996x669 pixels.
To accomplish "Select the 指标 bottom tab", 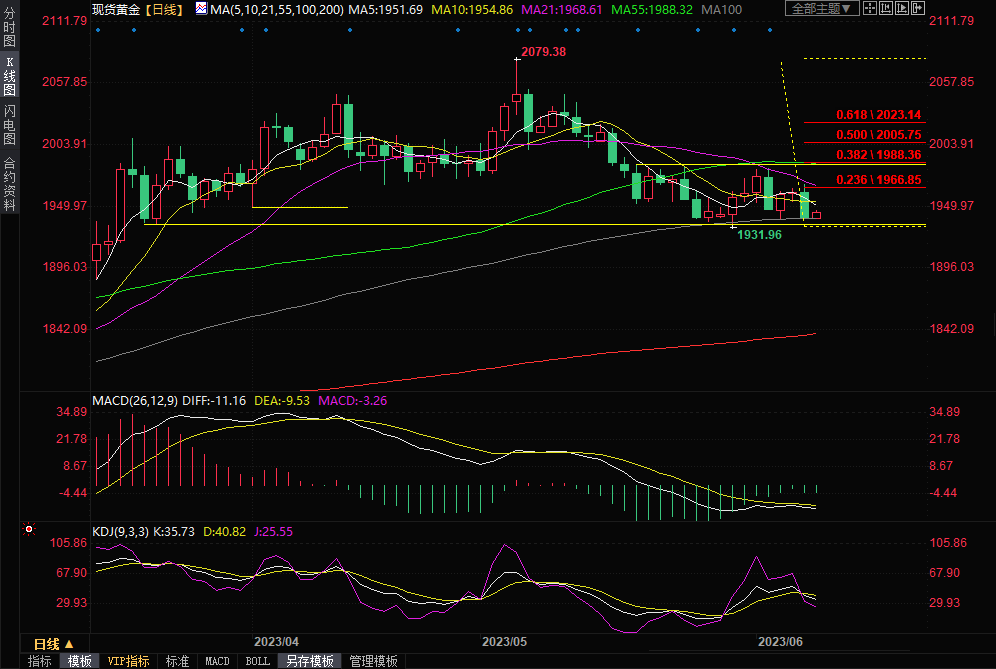I will 40,661.
